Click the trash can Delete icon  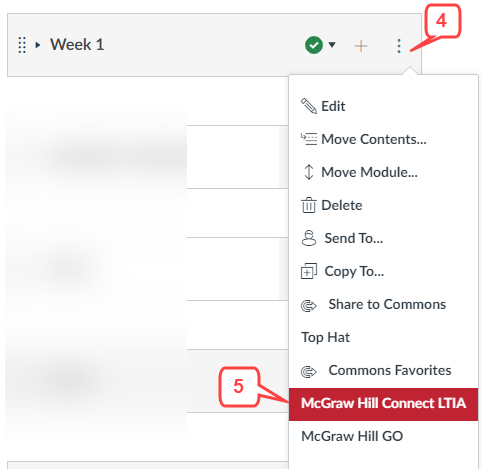tap(309, 205)
